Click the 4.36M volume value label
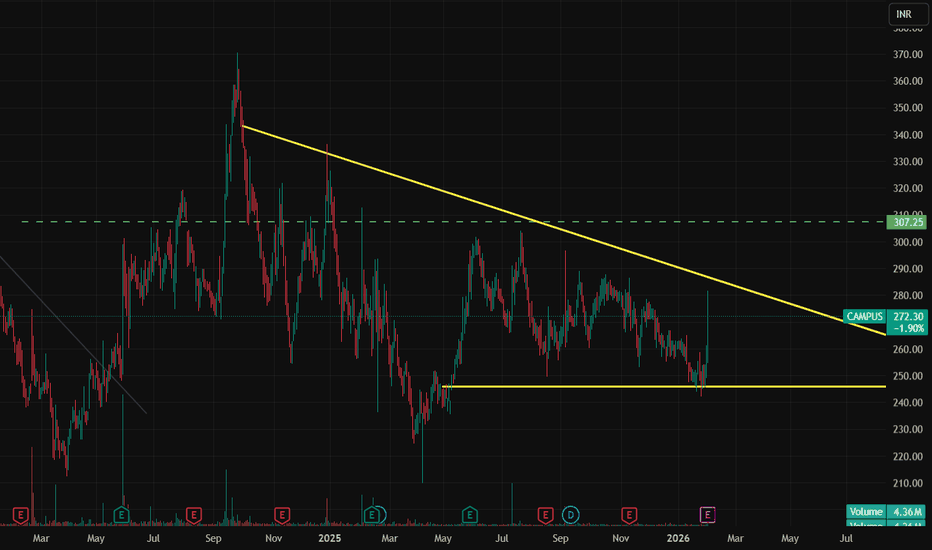 (907, 512)
